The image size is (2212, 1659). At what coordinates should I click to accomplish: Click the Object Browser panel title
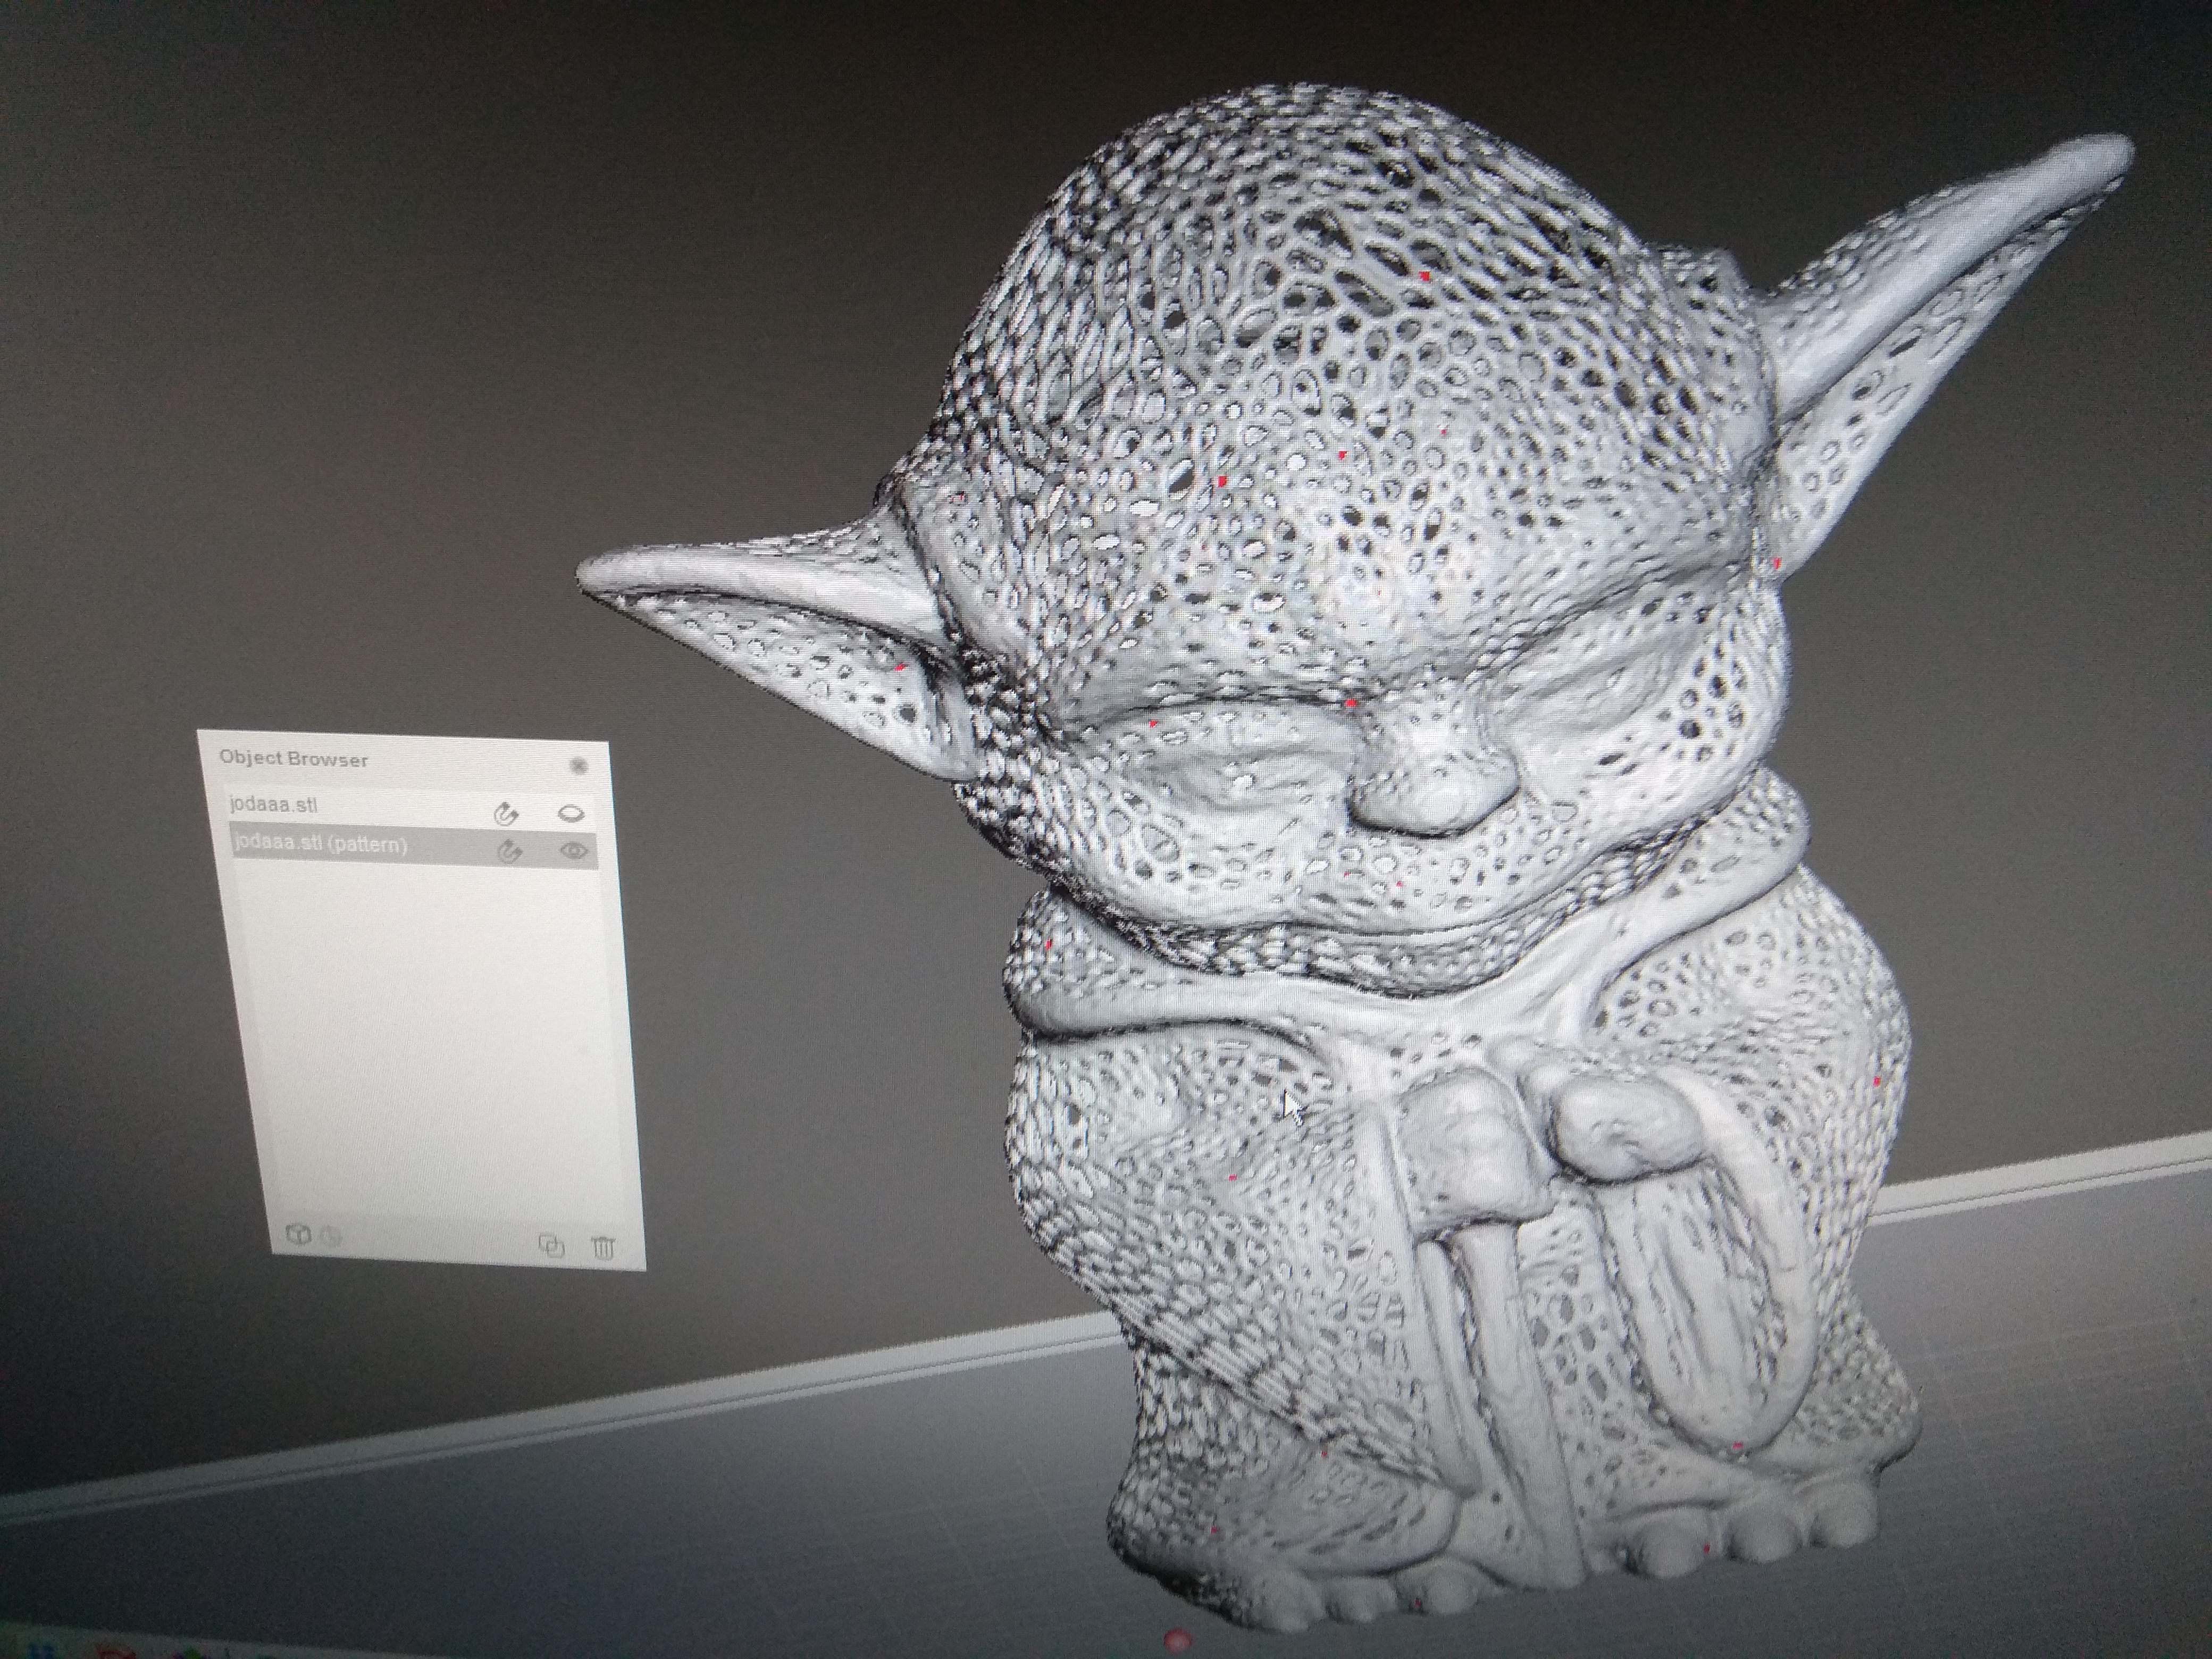(293, 759)
